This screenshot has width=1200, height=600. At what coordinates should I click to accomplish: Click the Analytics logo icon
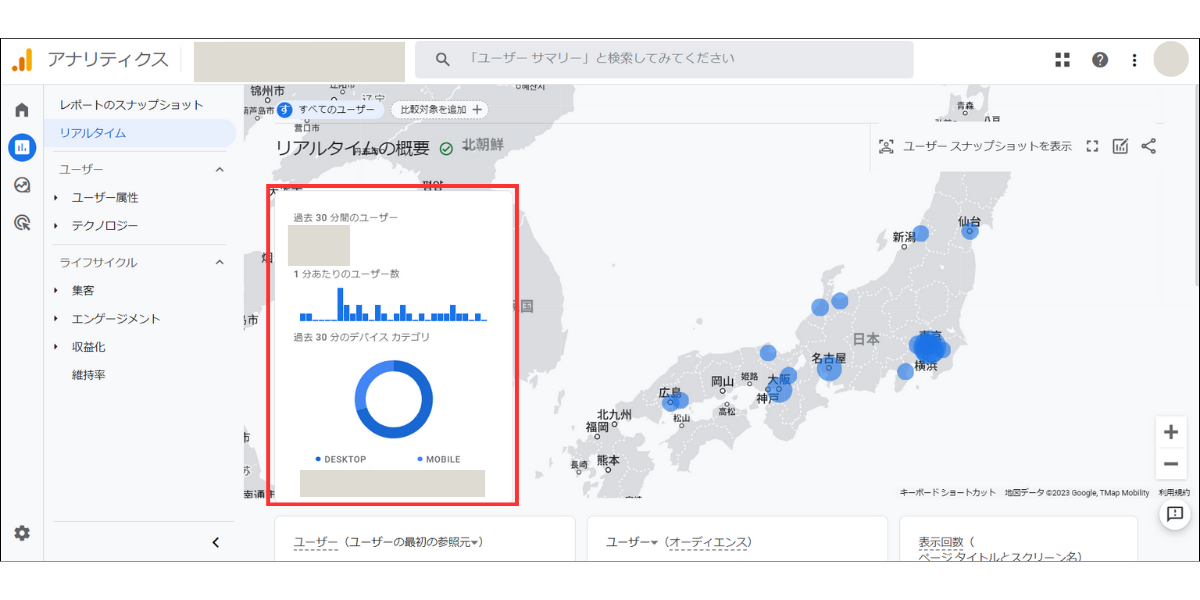click(22, 60)
